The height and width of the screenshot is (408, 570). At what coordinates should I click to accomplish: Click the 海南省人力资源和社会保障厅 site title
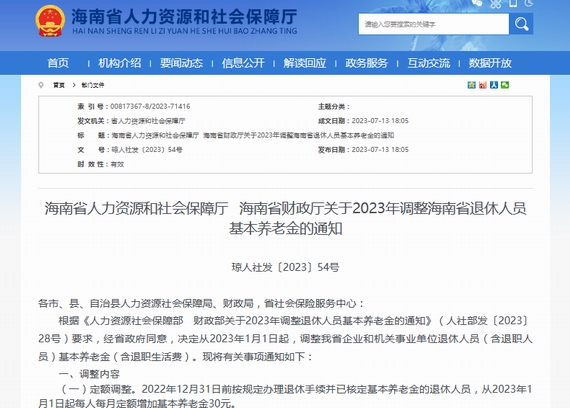[x=184, y=17]
